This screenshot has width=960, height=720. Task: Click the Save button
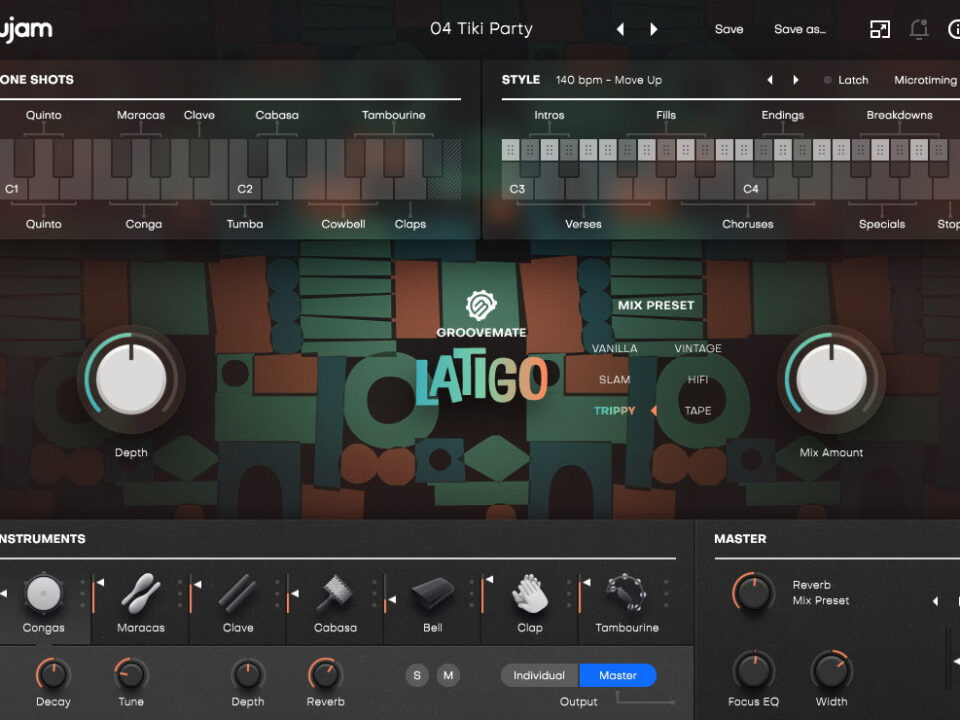point(729,29)
